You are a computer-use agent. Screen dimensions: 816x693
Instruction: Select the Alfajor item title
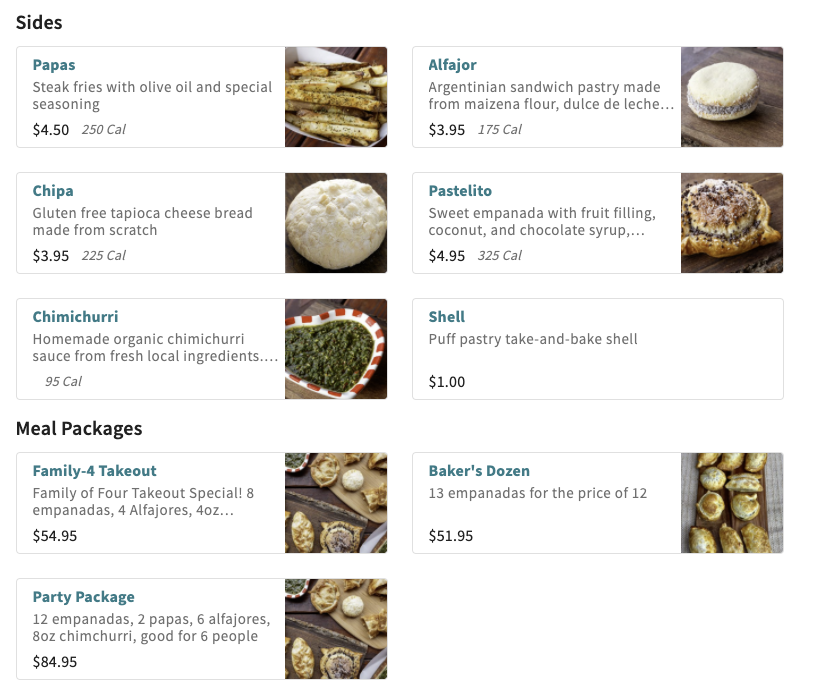452,65
